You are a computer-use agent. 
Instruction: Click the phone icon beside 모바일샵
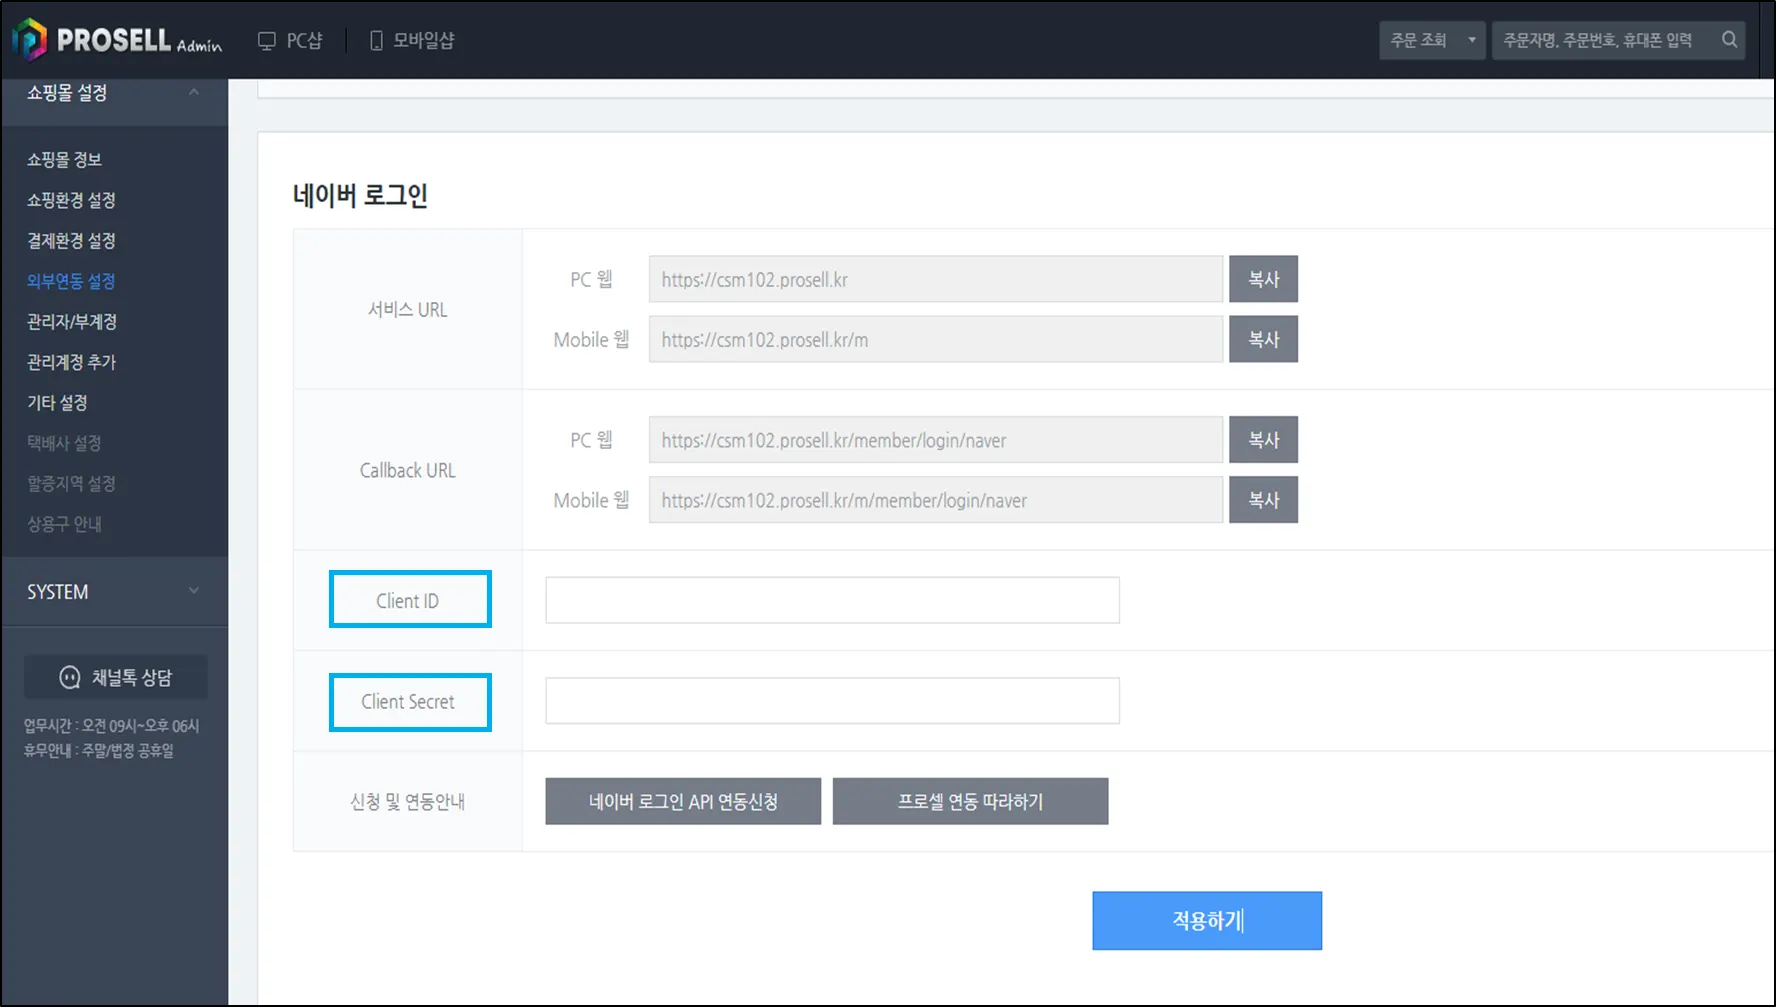(376, 40)
